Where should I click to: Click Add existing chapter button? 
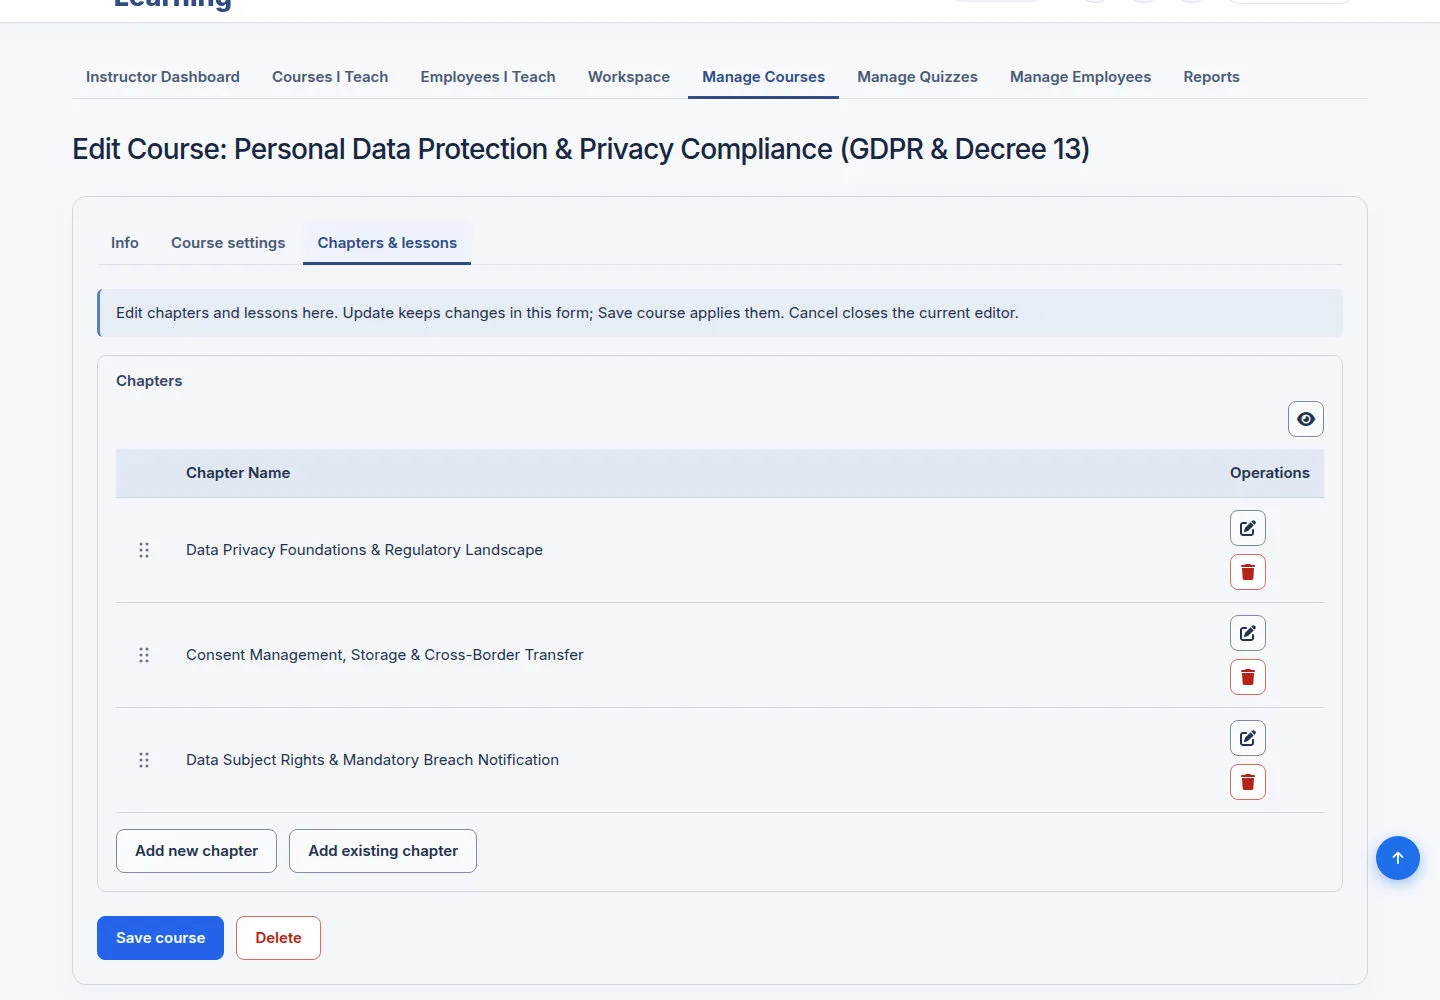point(383,851)
